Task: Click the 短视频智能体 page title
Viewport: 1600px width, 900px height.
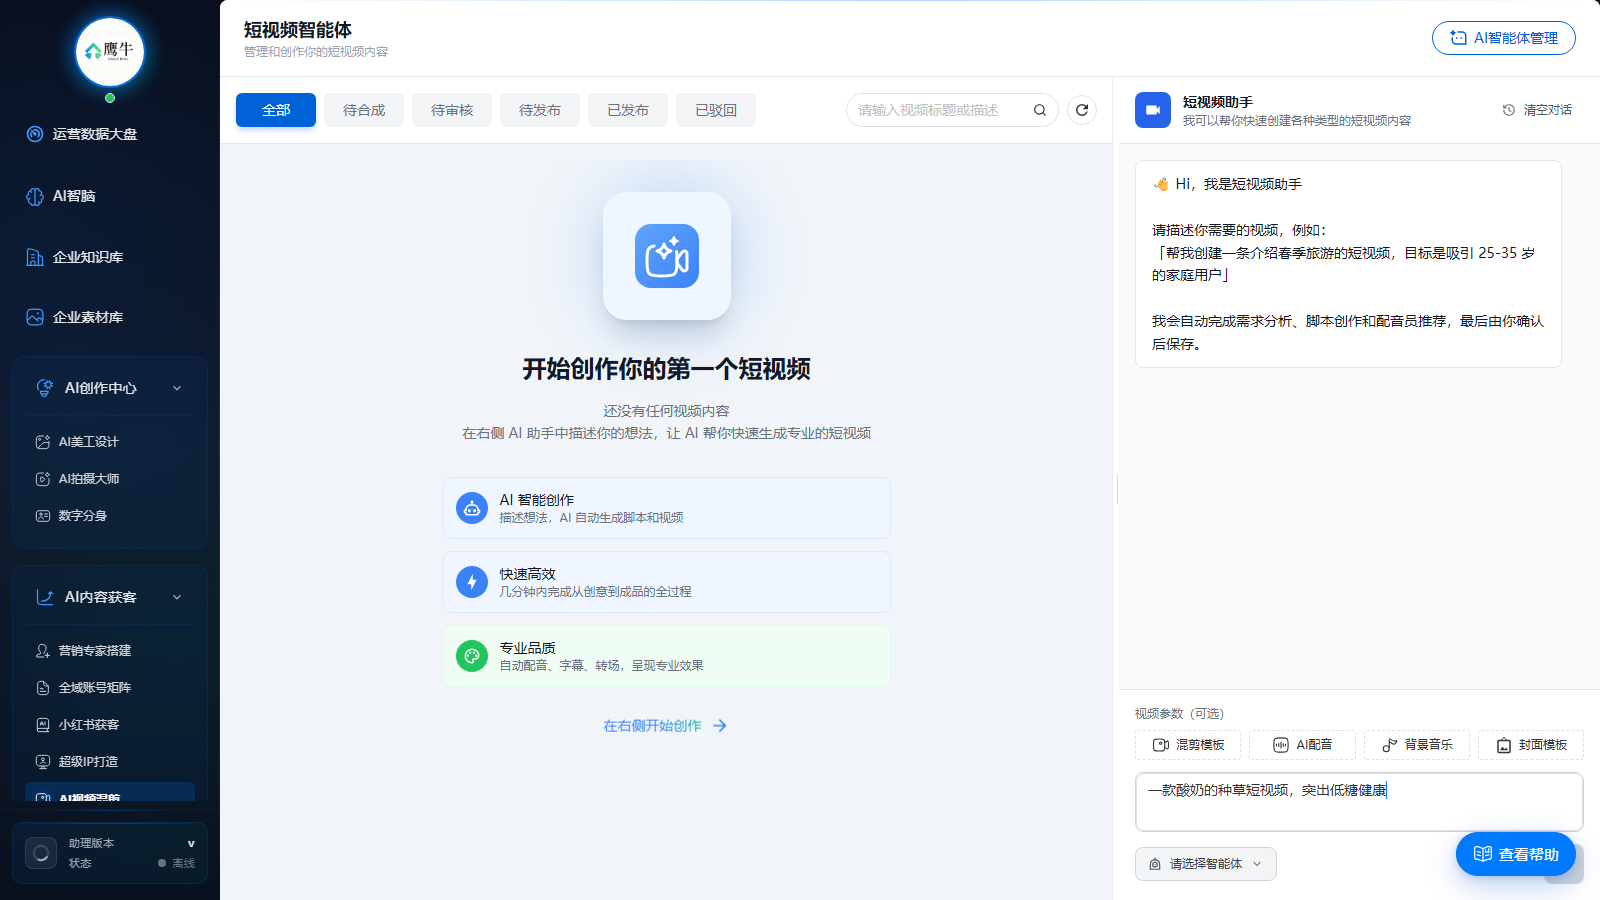Action: (298, 30)
